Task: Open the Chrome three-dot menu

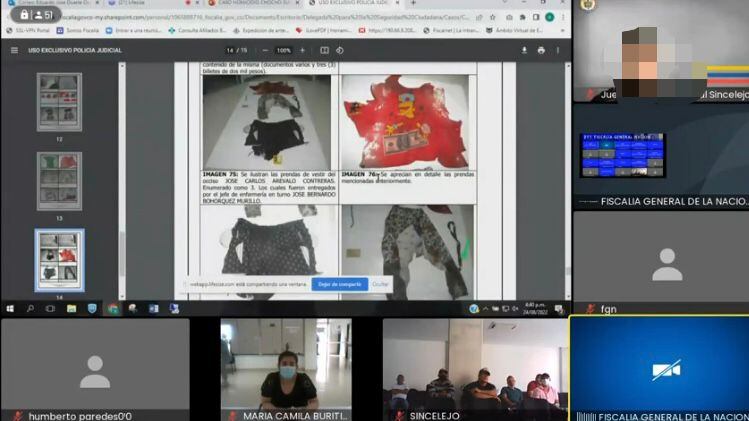Action: pyautogui.click(x=563, y=17)
